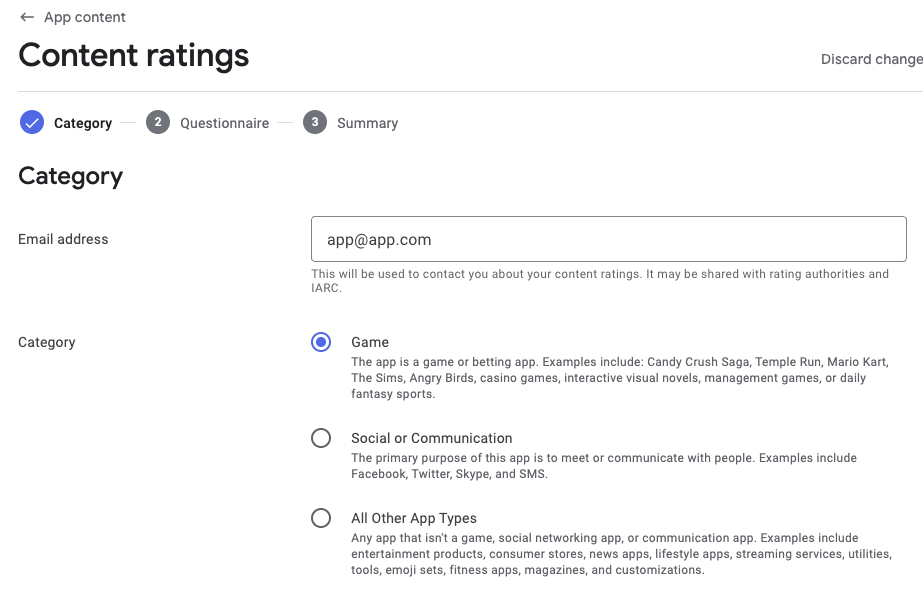Viewport: 923px width, 608px height.
Task: Click the completed step checkmark icon
Action: tap(32, 123)
